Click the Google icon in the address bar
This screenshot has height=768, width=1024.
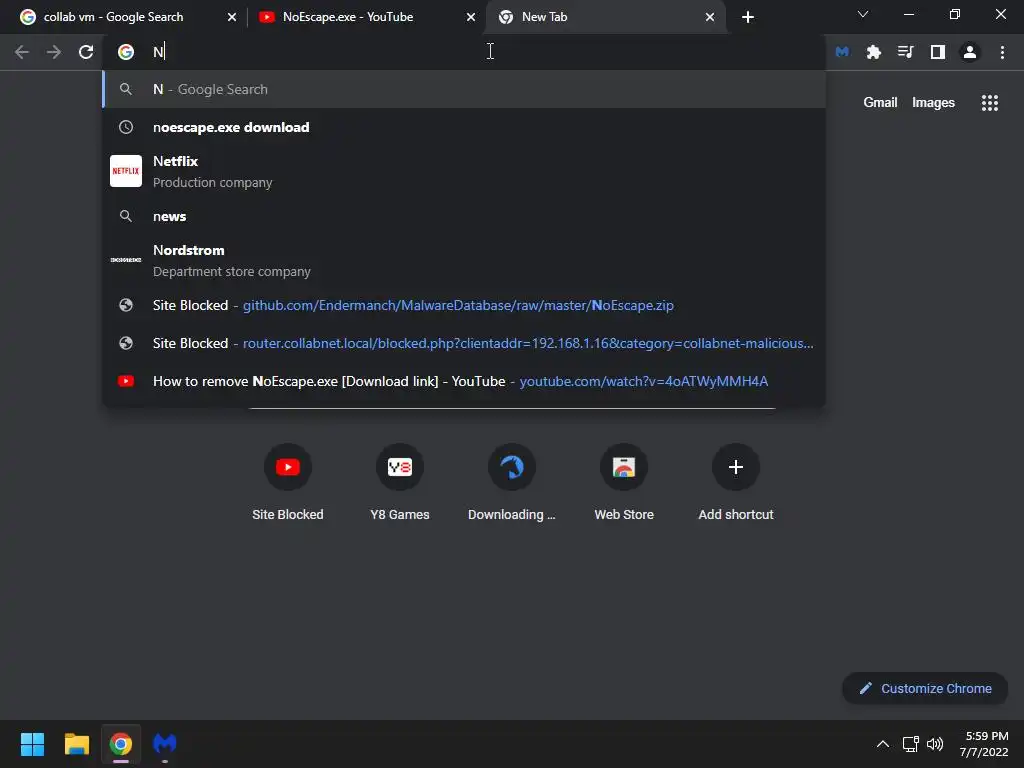[126, 52]
